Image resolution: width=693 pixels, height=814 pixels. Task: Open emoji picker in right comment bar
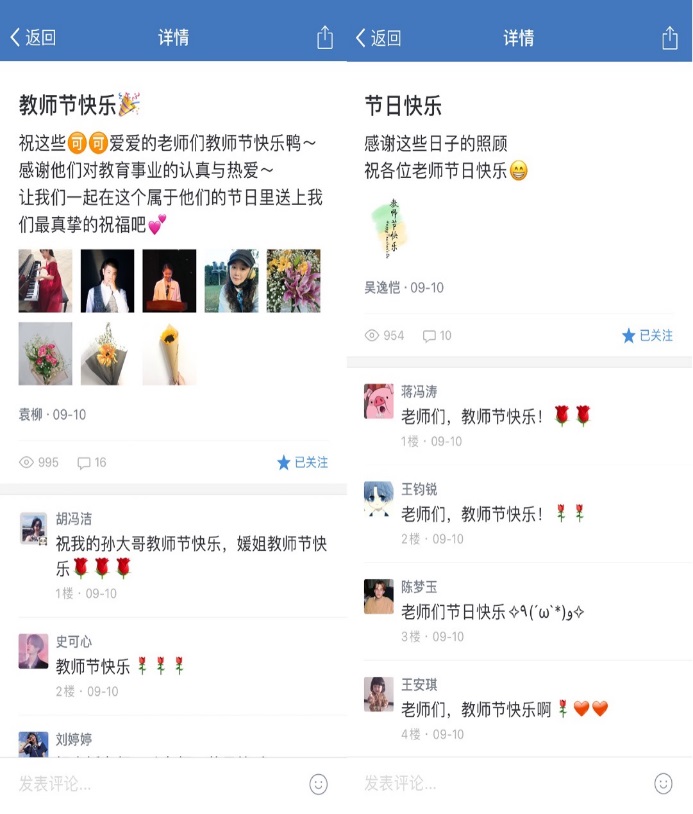[x=663, y=783]
